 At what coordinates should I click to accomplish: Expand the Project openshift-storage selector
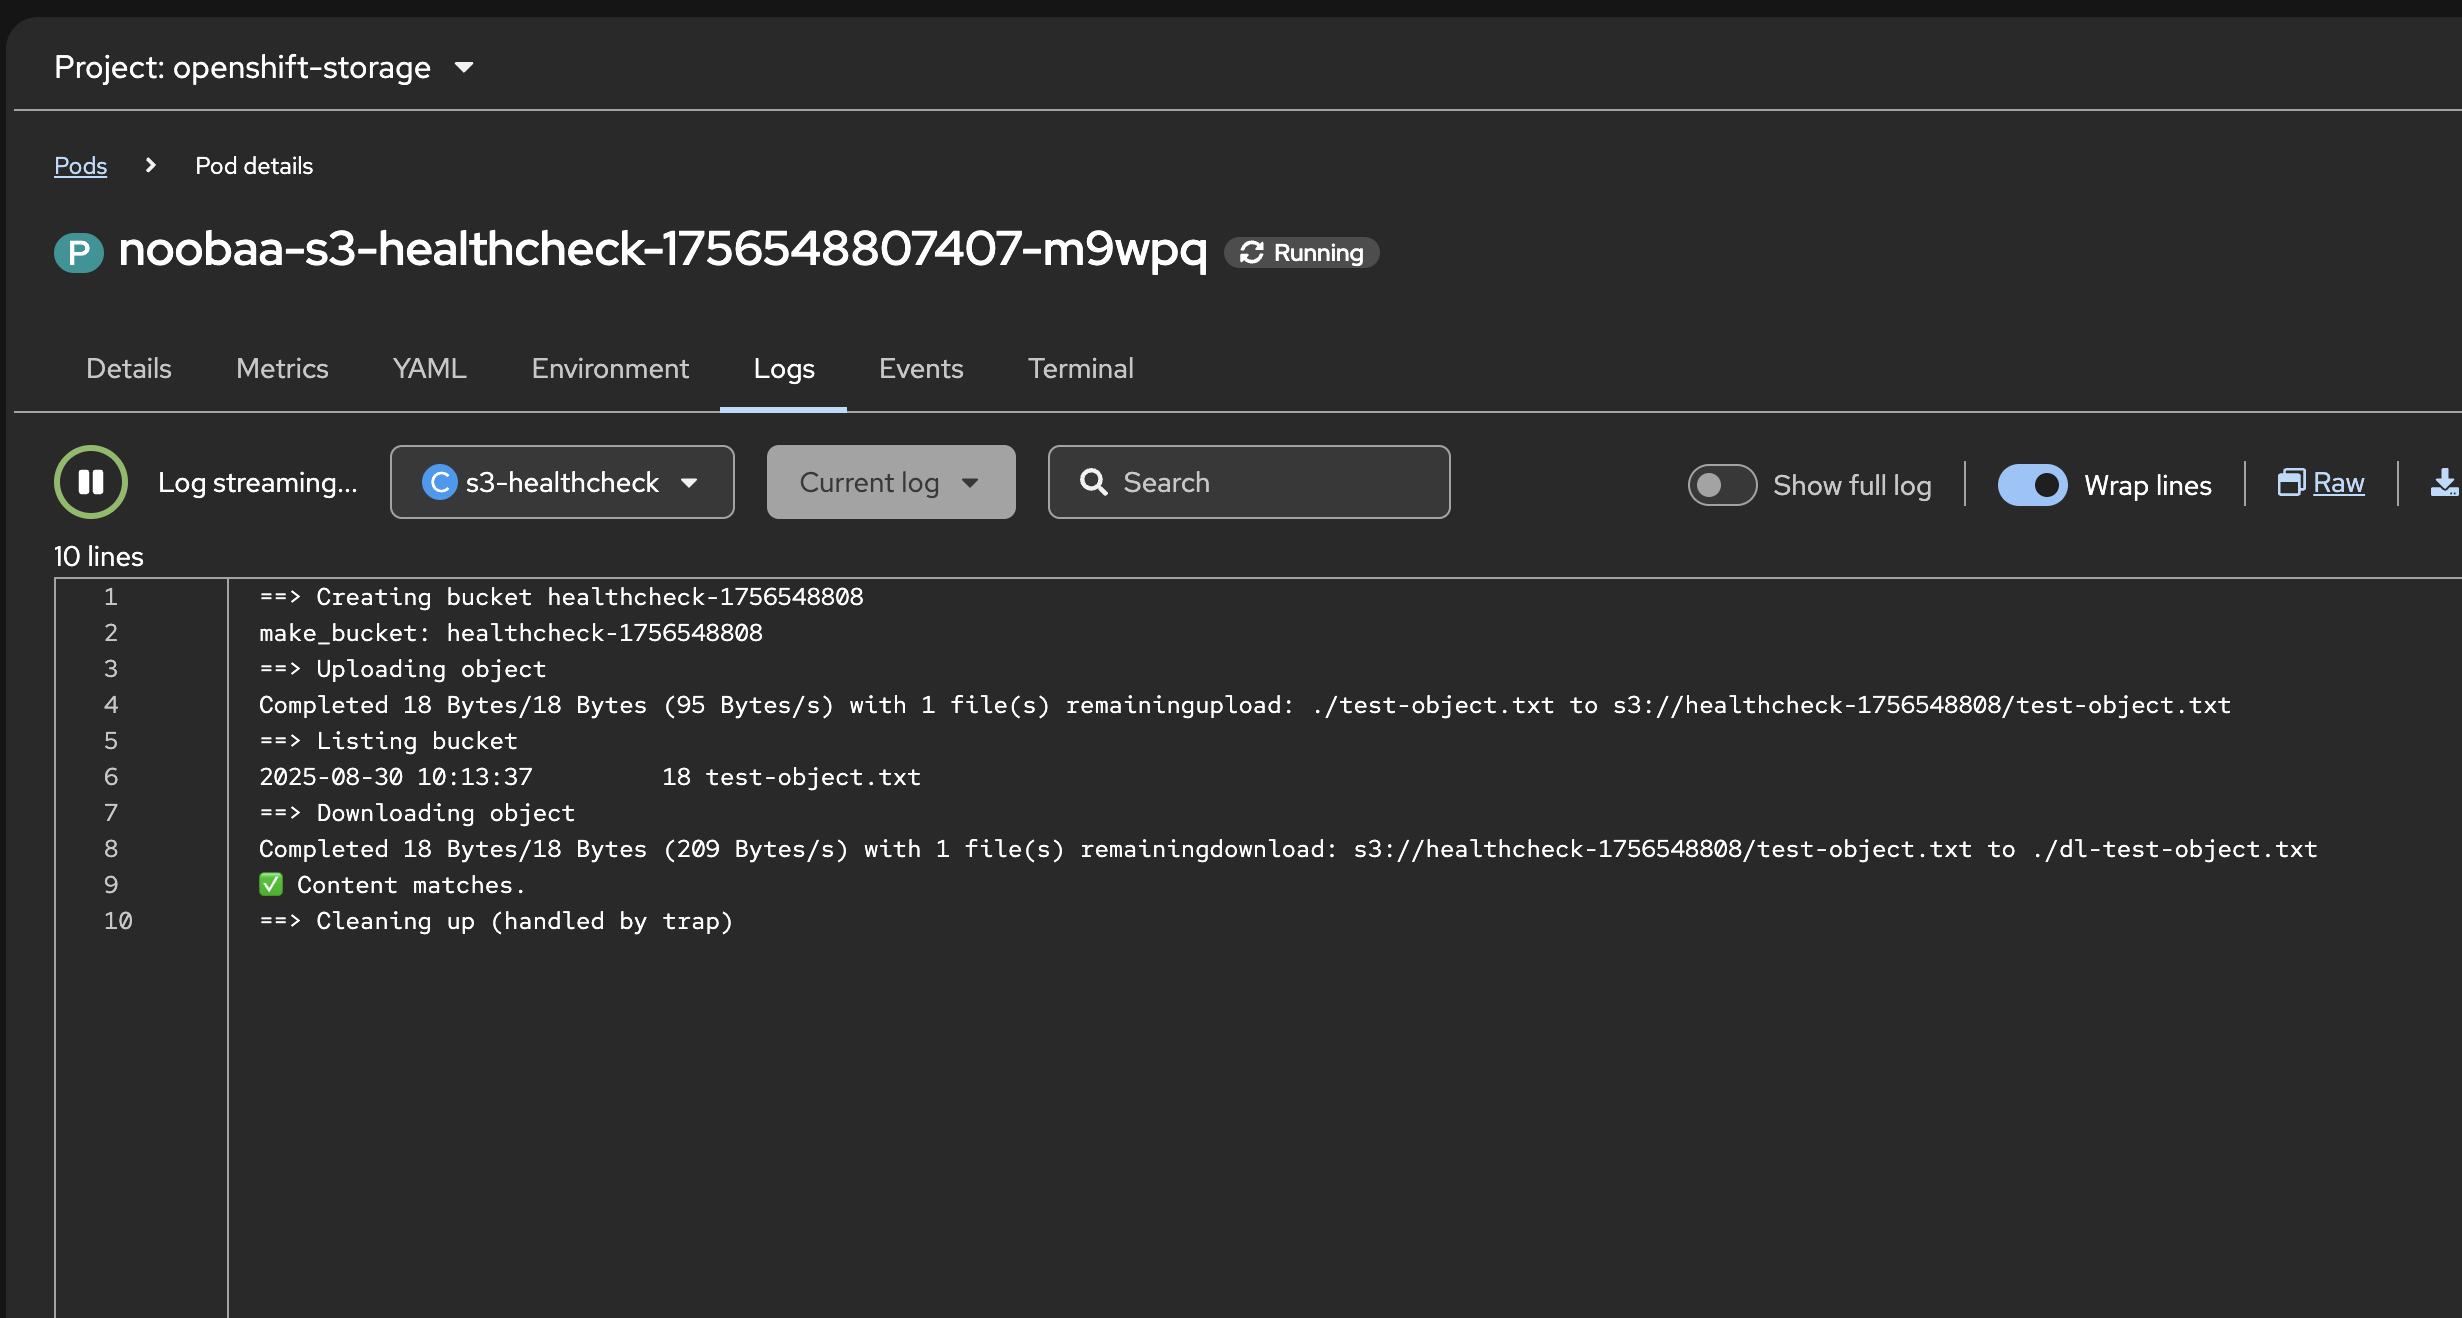pyautogui.click(x=264, y=67)
